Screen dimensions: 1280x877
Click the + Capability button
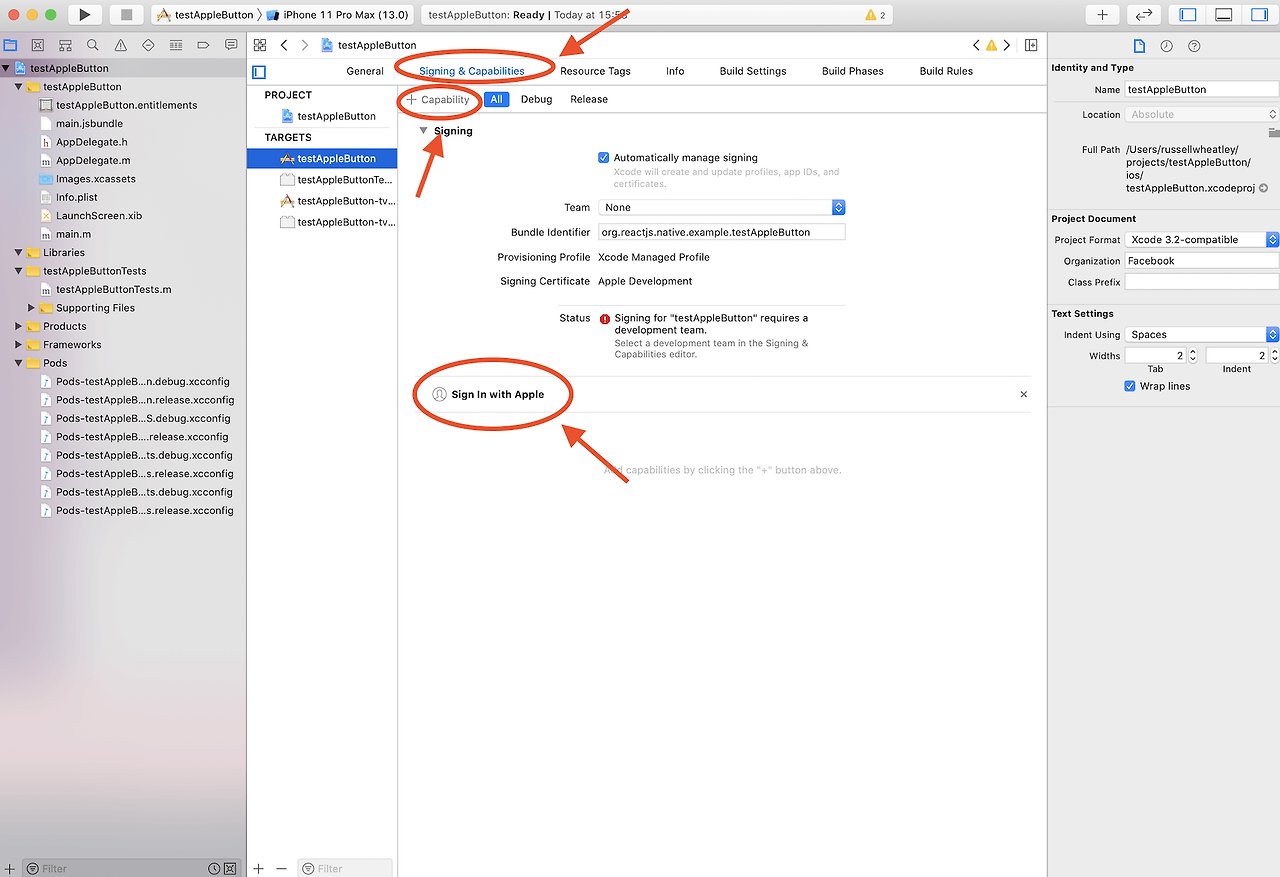pos(438,100)
